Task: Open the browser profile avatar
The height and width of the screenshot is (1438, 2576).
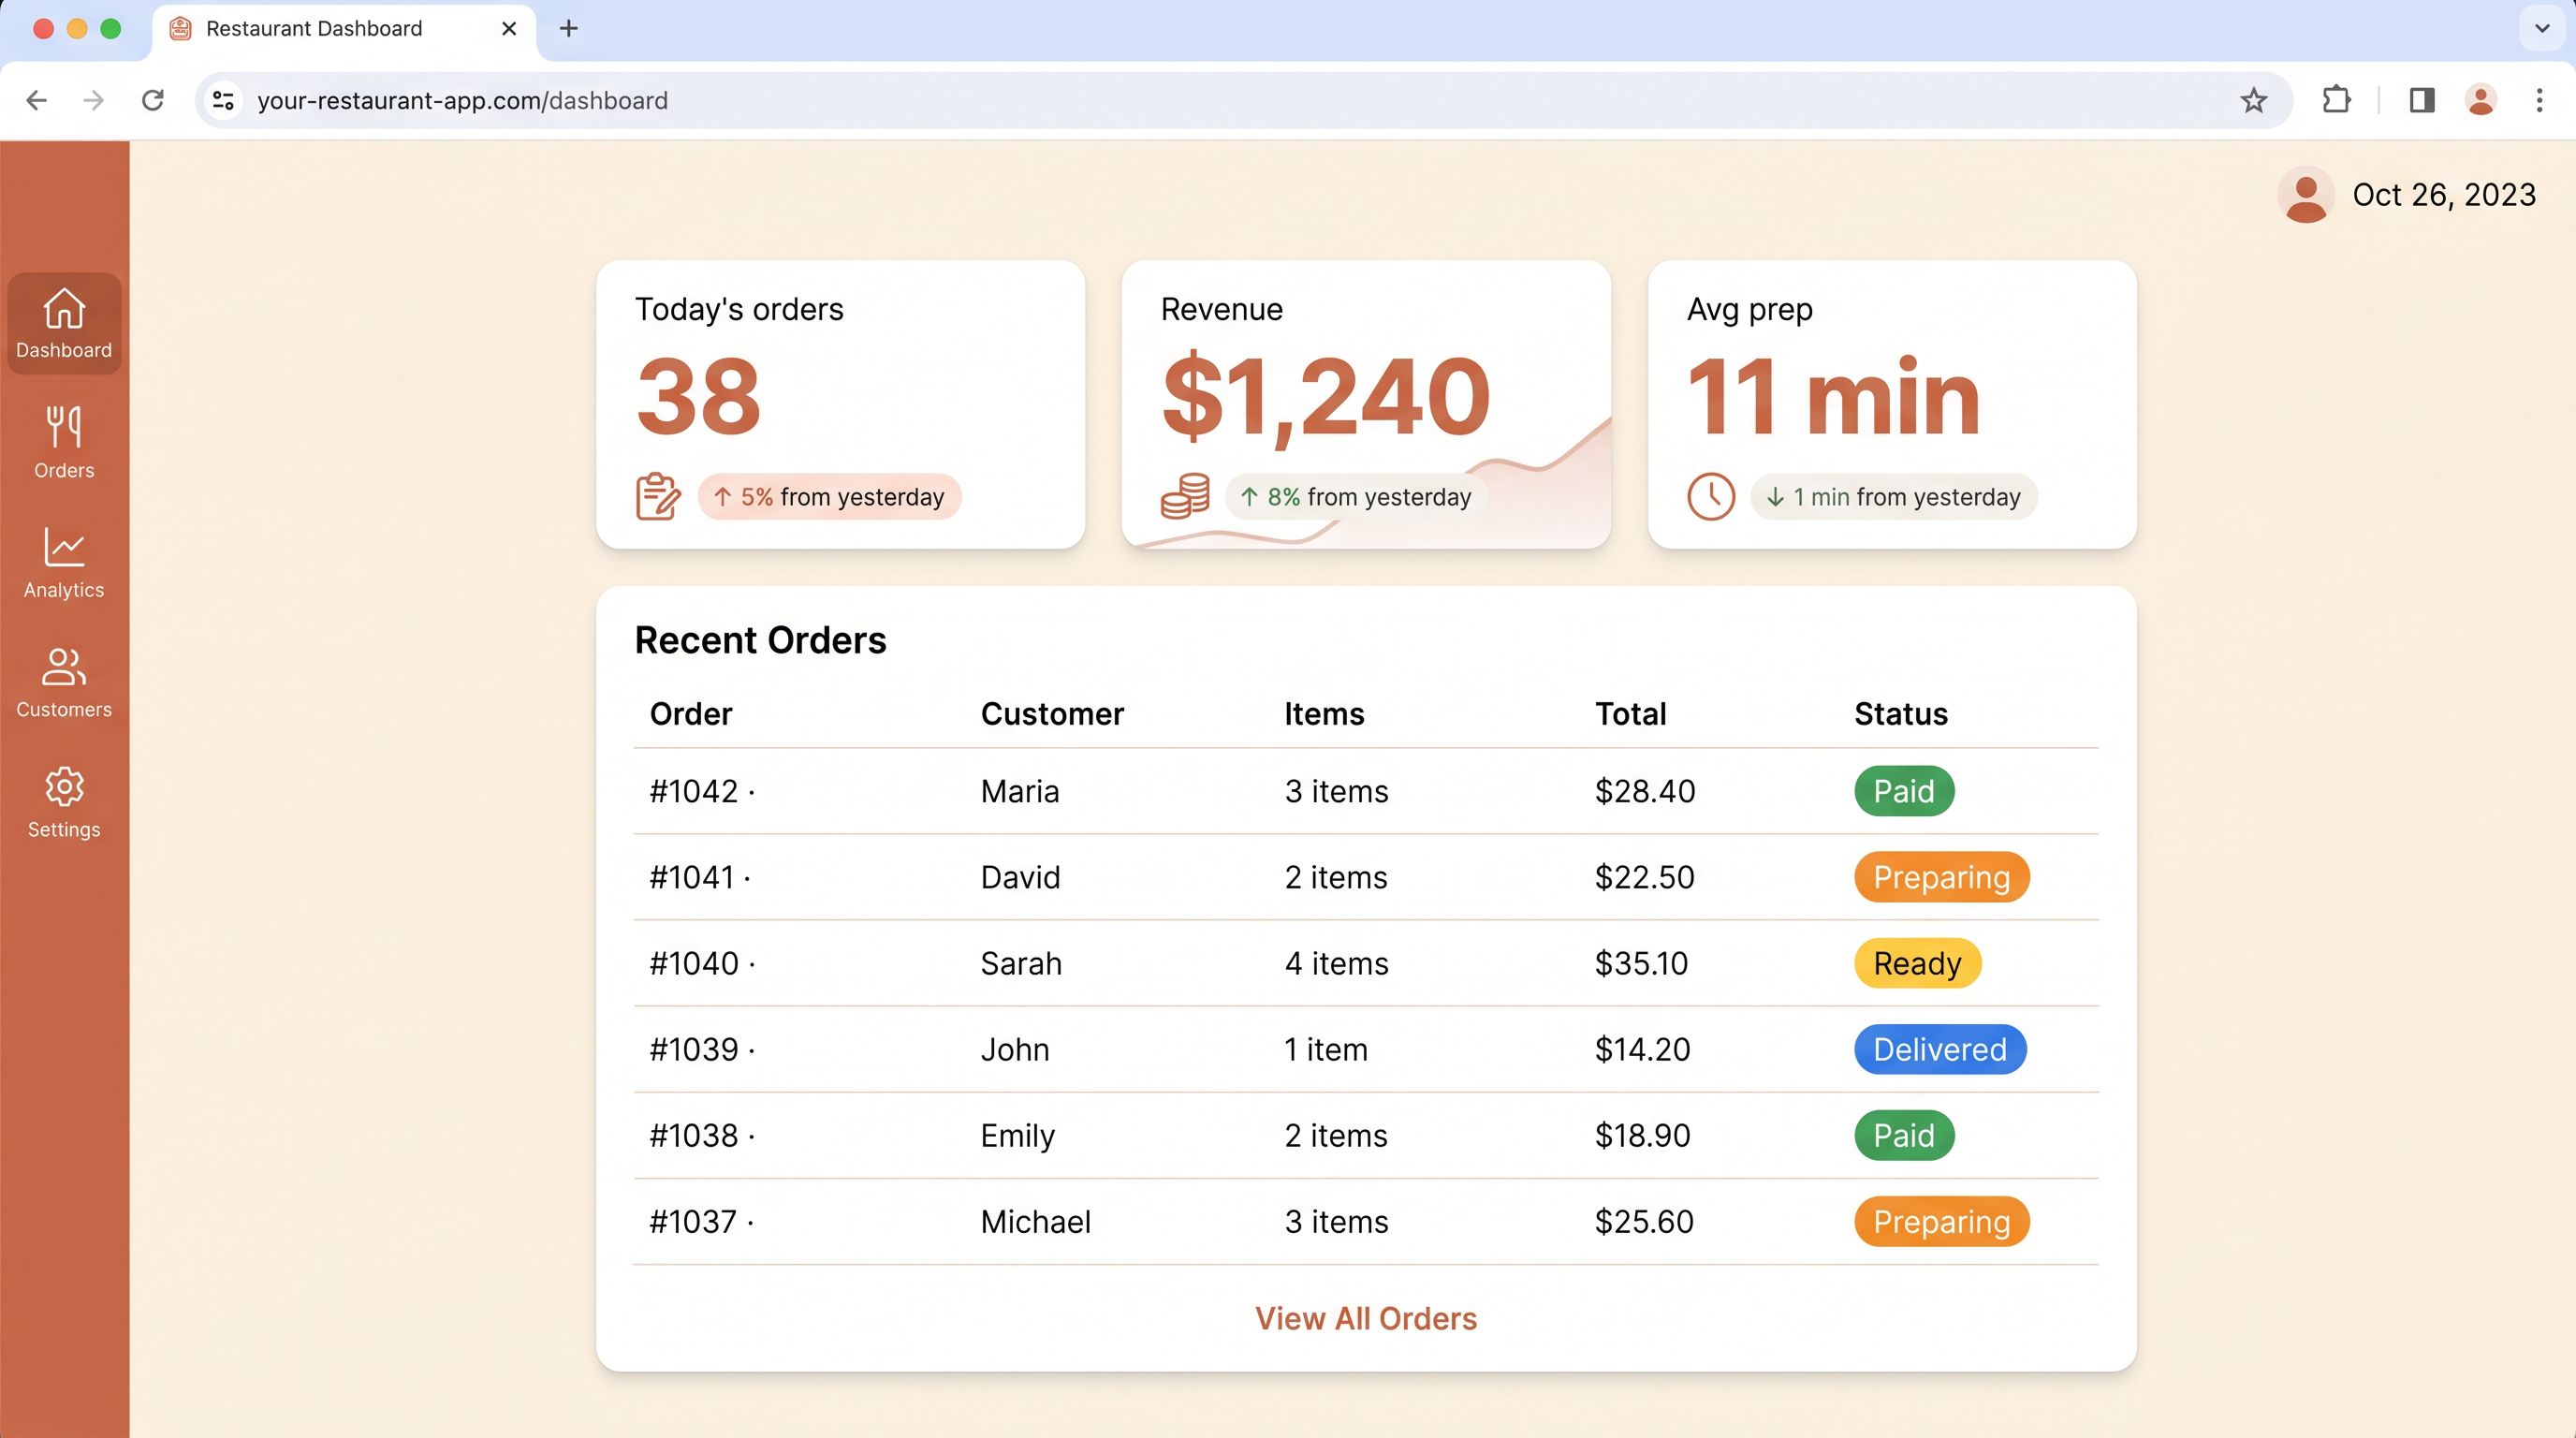Action: tap(2481, 100)
